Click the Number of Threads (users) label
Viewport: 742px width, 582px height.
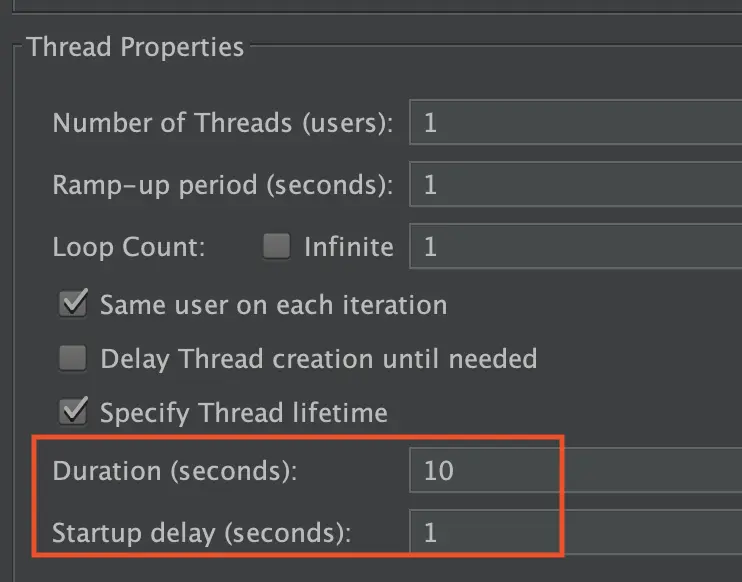222,123
